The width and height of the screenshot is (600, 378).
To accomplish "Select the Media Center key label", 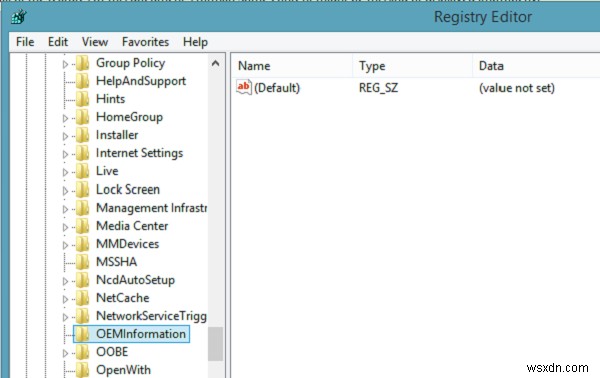I will click(132, 225).
